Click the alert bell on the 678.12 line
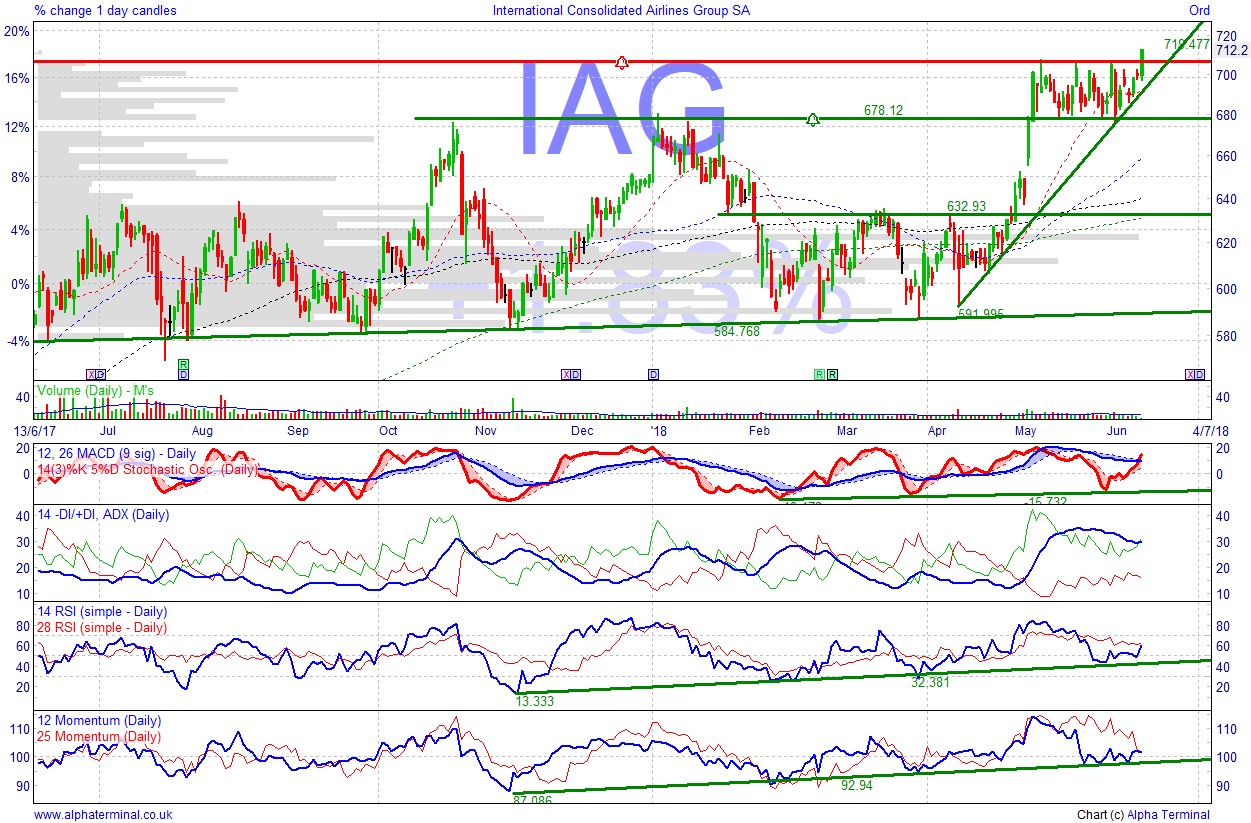1251x823 pixels. (813, 119)
